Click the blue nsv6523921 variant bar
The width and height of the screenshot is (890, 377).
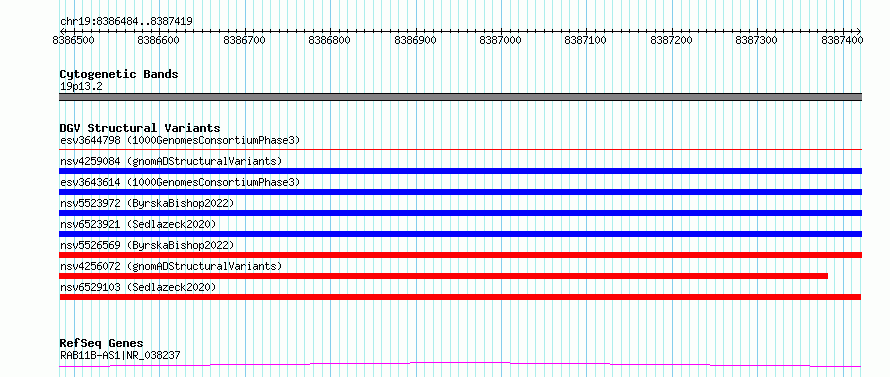pyautogui.click(x=460, y=234)
